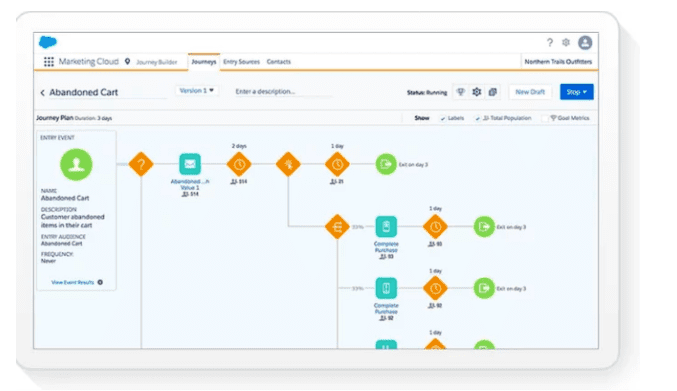
Task: Select the 2 days wait activity
Action: pyautogui.click(x=239, y=164)
